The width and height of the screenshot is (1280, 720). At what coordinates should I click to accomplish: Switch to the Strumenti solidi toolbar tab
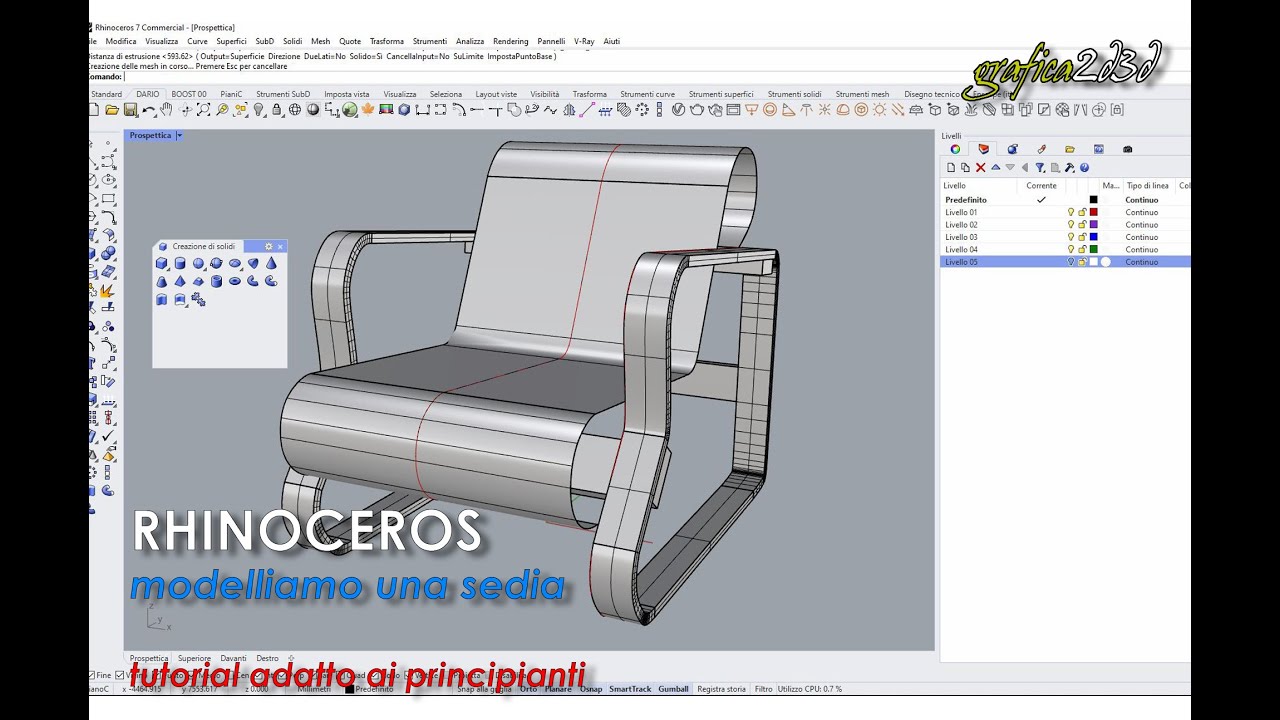(794, 94)
